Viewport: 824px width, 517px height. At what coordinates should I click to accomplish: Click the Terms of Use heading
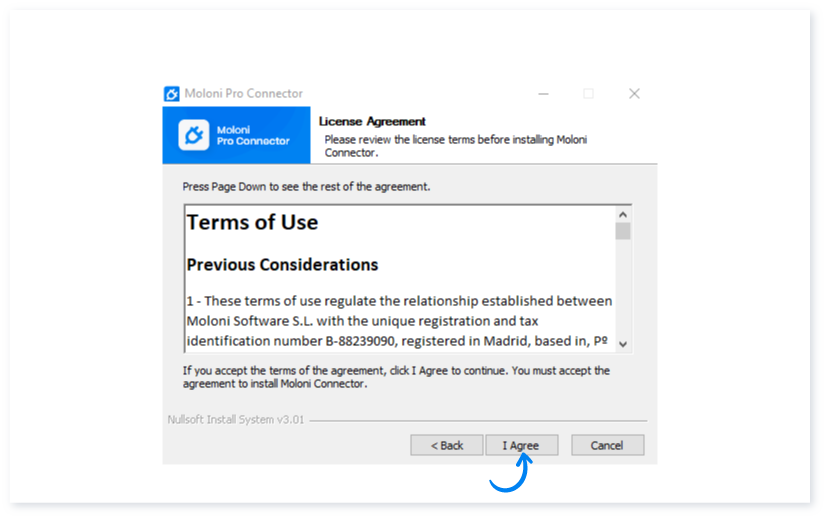coord(252,222)
